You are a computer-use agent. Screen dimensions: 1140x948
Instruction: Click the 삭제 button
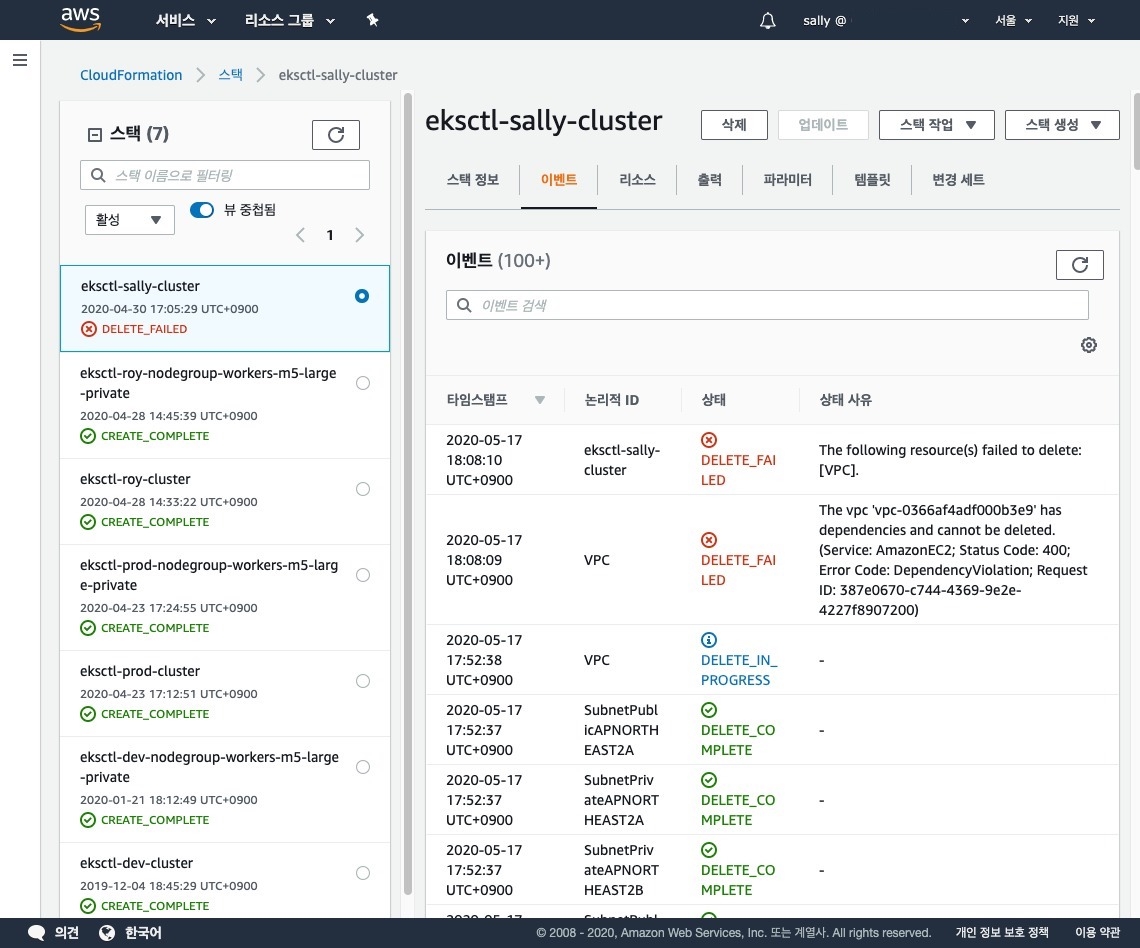[734, 125]
